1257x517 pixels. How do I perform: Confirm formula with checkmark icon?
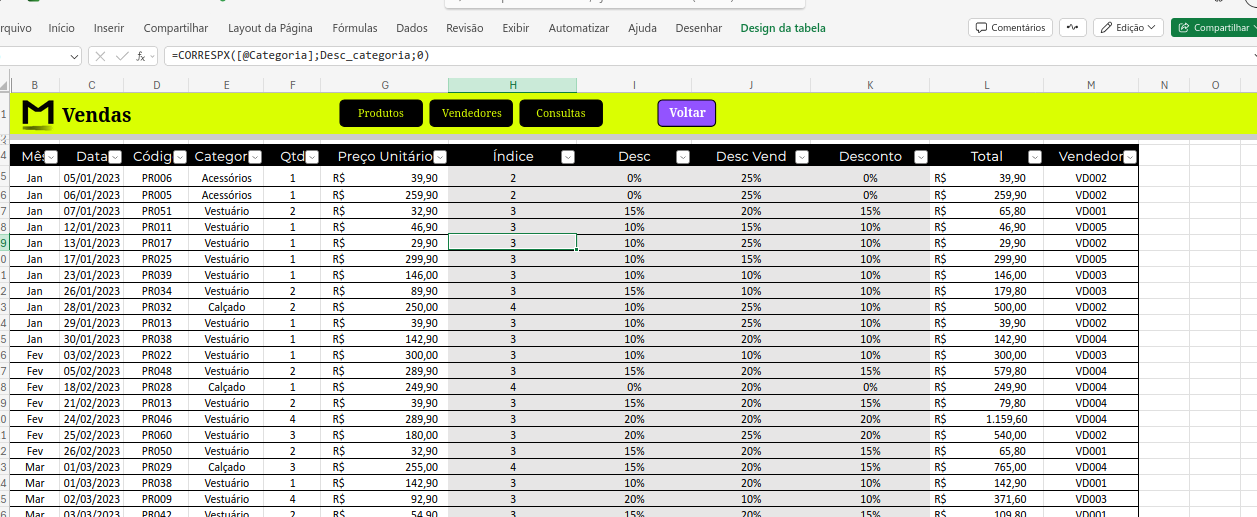click(122, 56)
